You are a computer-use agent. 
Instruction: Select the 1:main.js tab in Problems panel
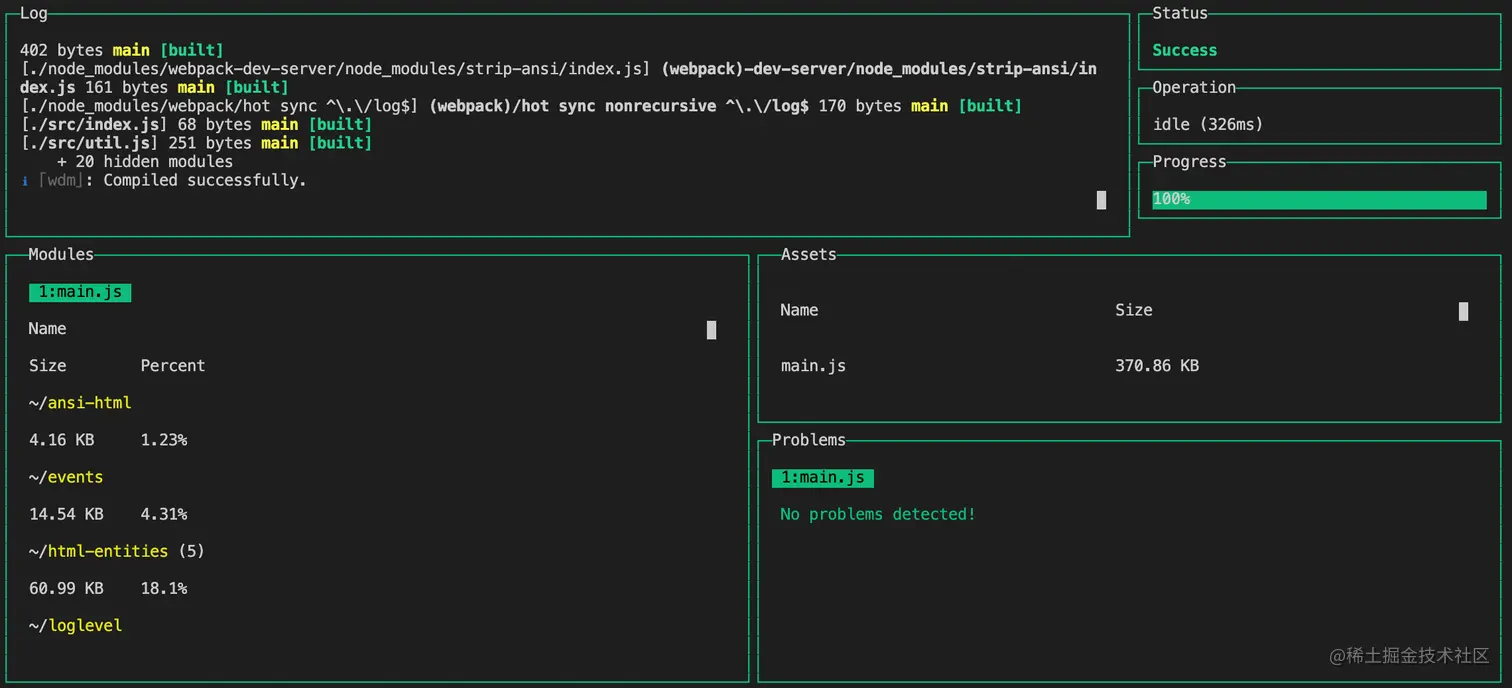[822, 478]
